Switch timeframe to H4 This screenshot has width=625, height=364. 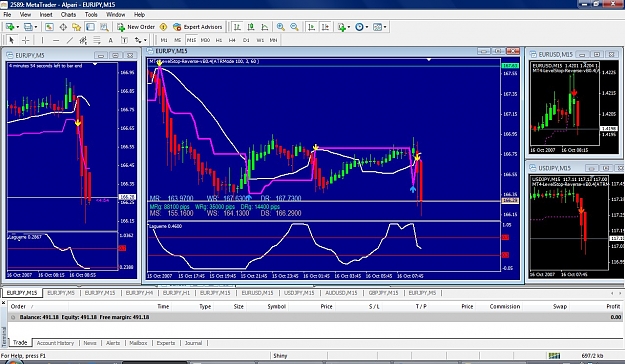tap(232, 40)
